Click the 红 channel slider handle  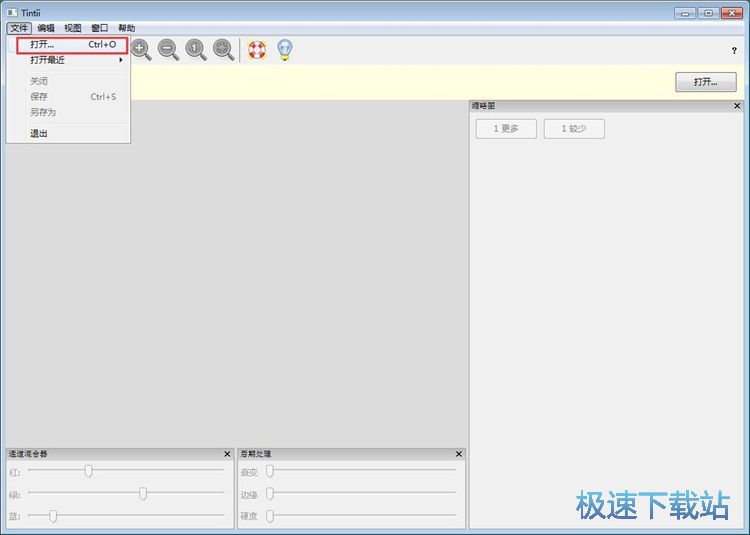click(88, 471)
